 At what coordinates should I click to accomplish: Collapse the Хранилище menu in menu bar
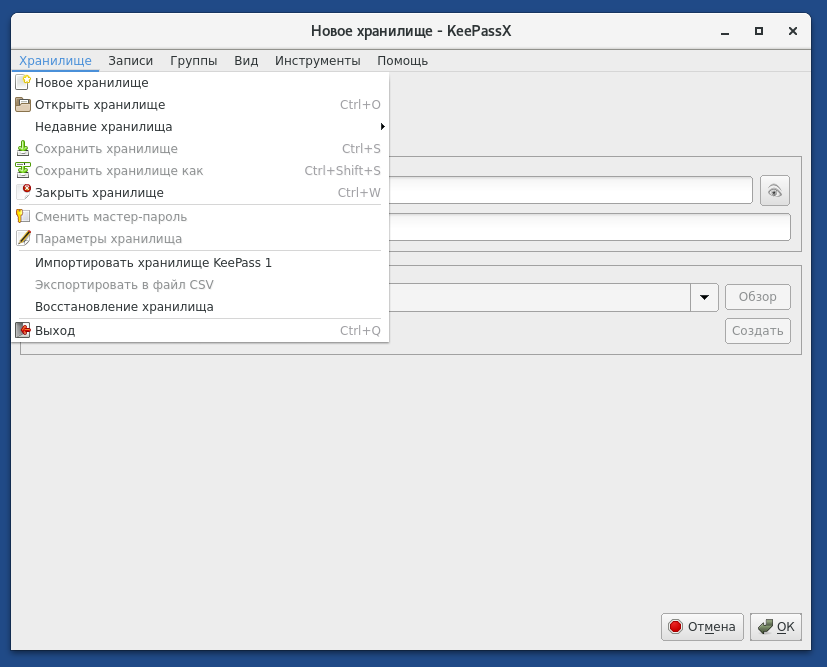pyautogui.click(x=55, y=61)
